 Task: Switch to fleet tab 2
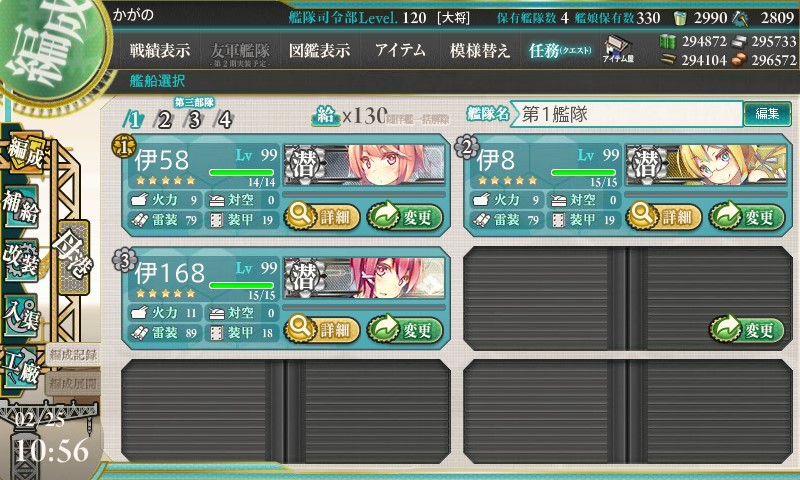coord(164,120)
